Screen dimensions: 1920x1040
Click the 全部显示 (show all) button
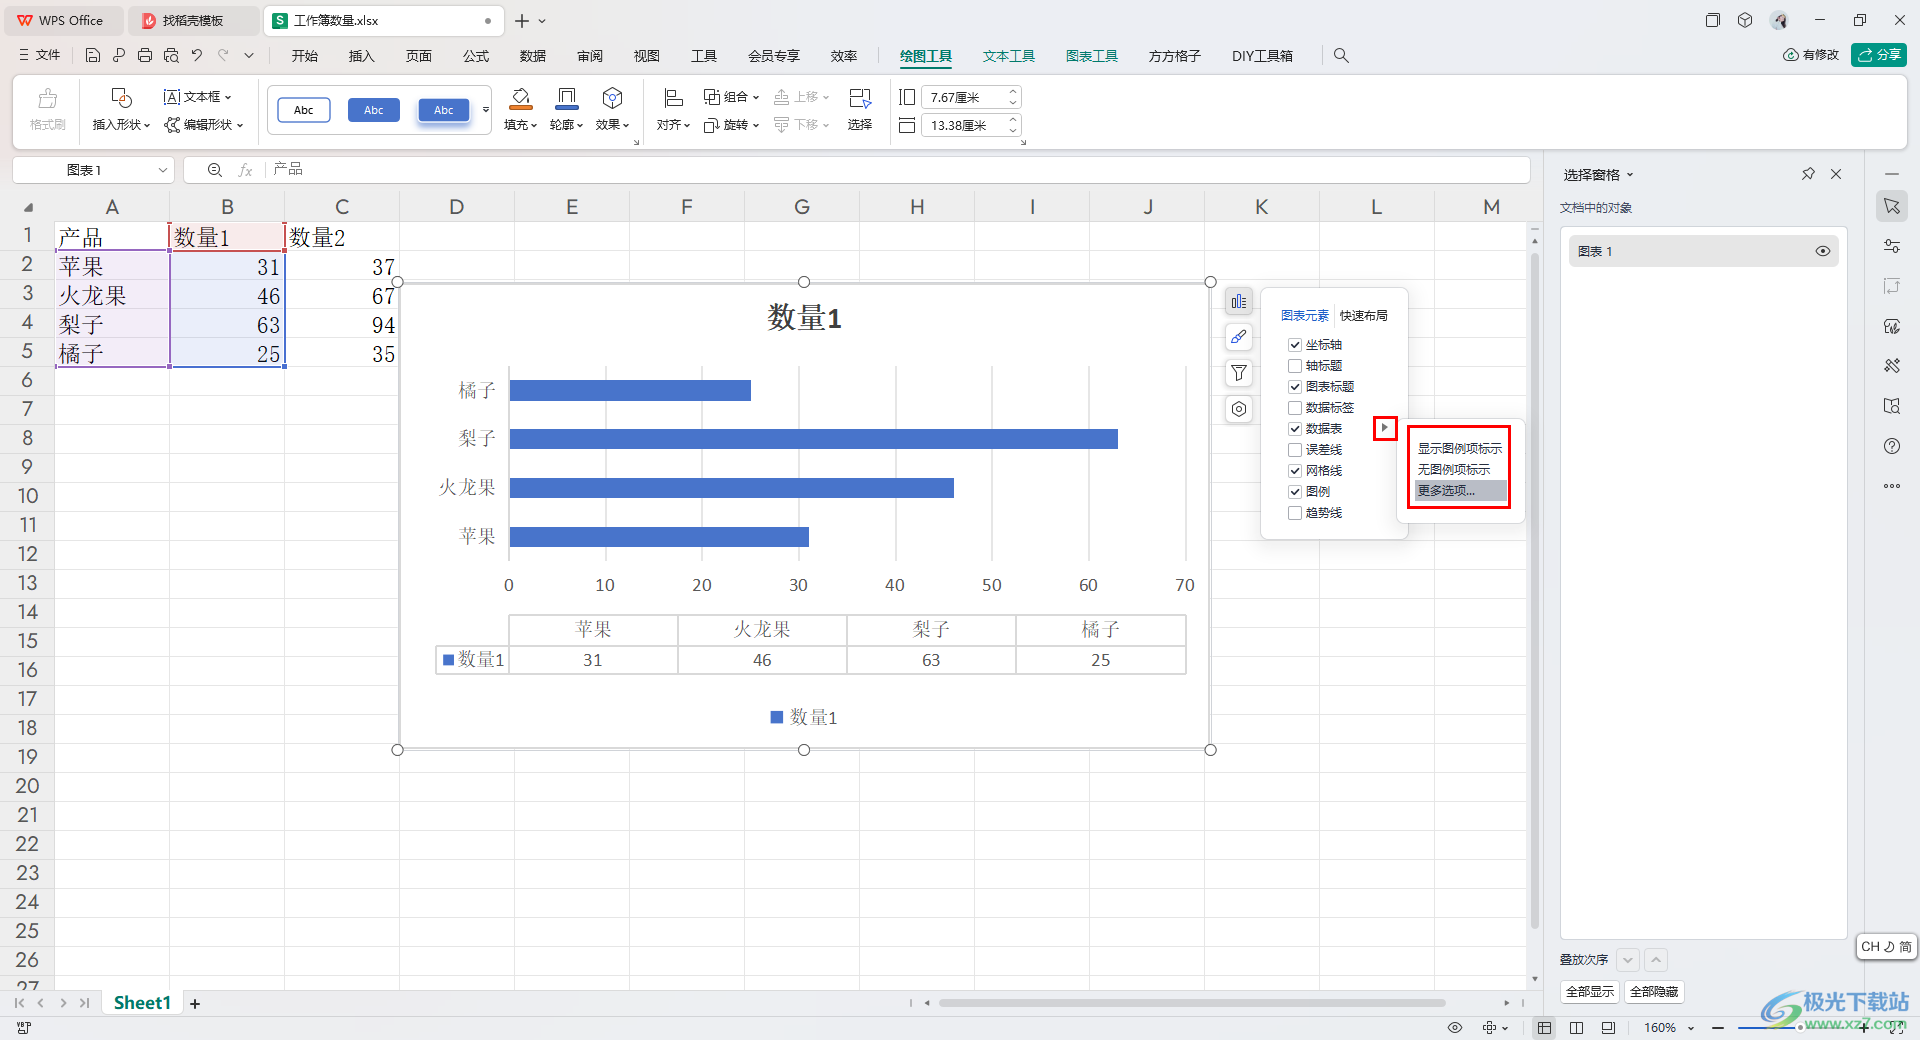(x=1590, y=992)
